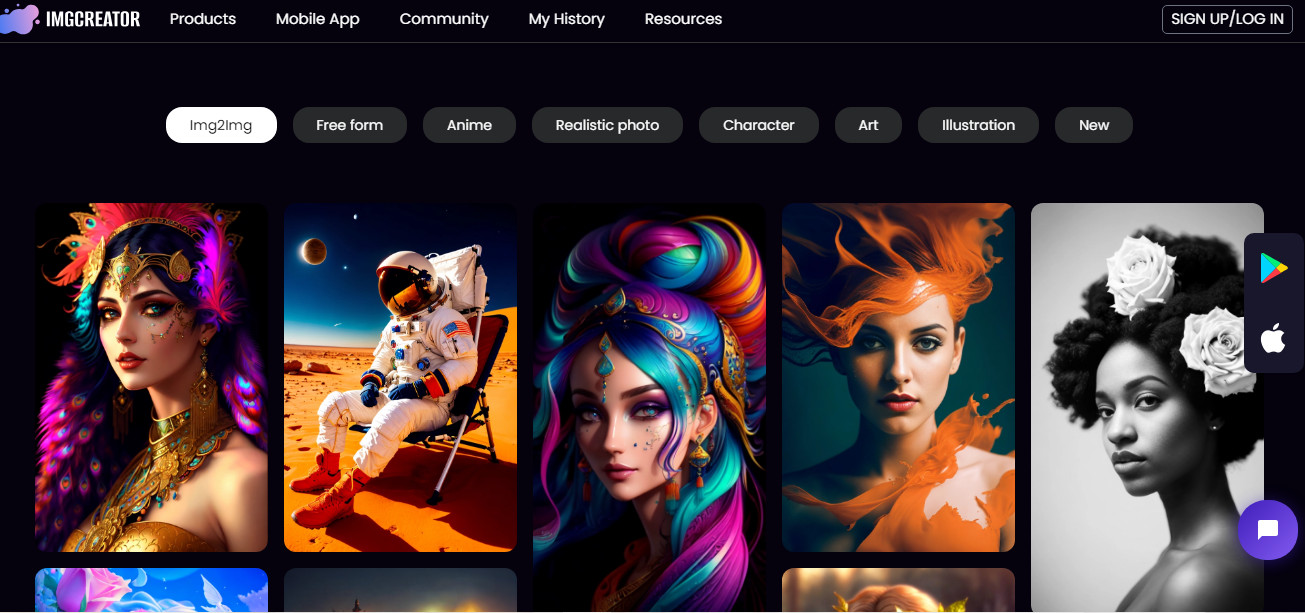Viewport: 1305px width, 613px height.
Task: Open the Mobile App menu item
Action: (x=318, y=19)
